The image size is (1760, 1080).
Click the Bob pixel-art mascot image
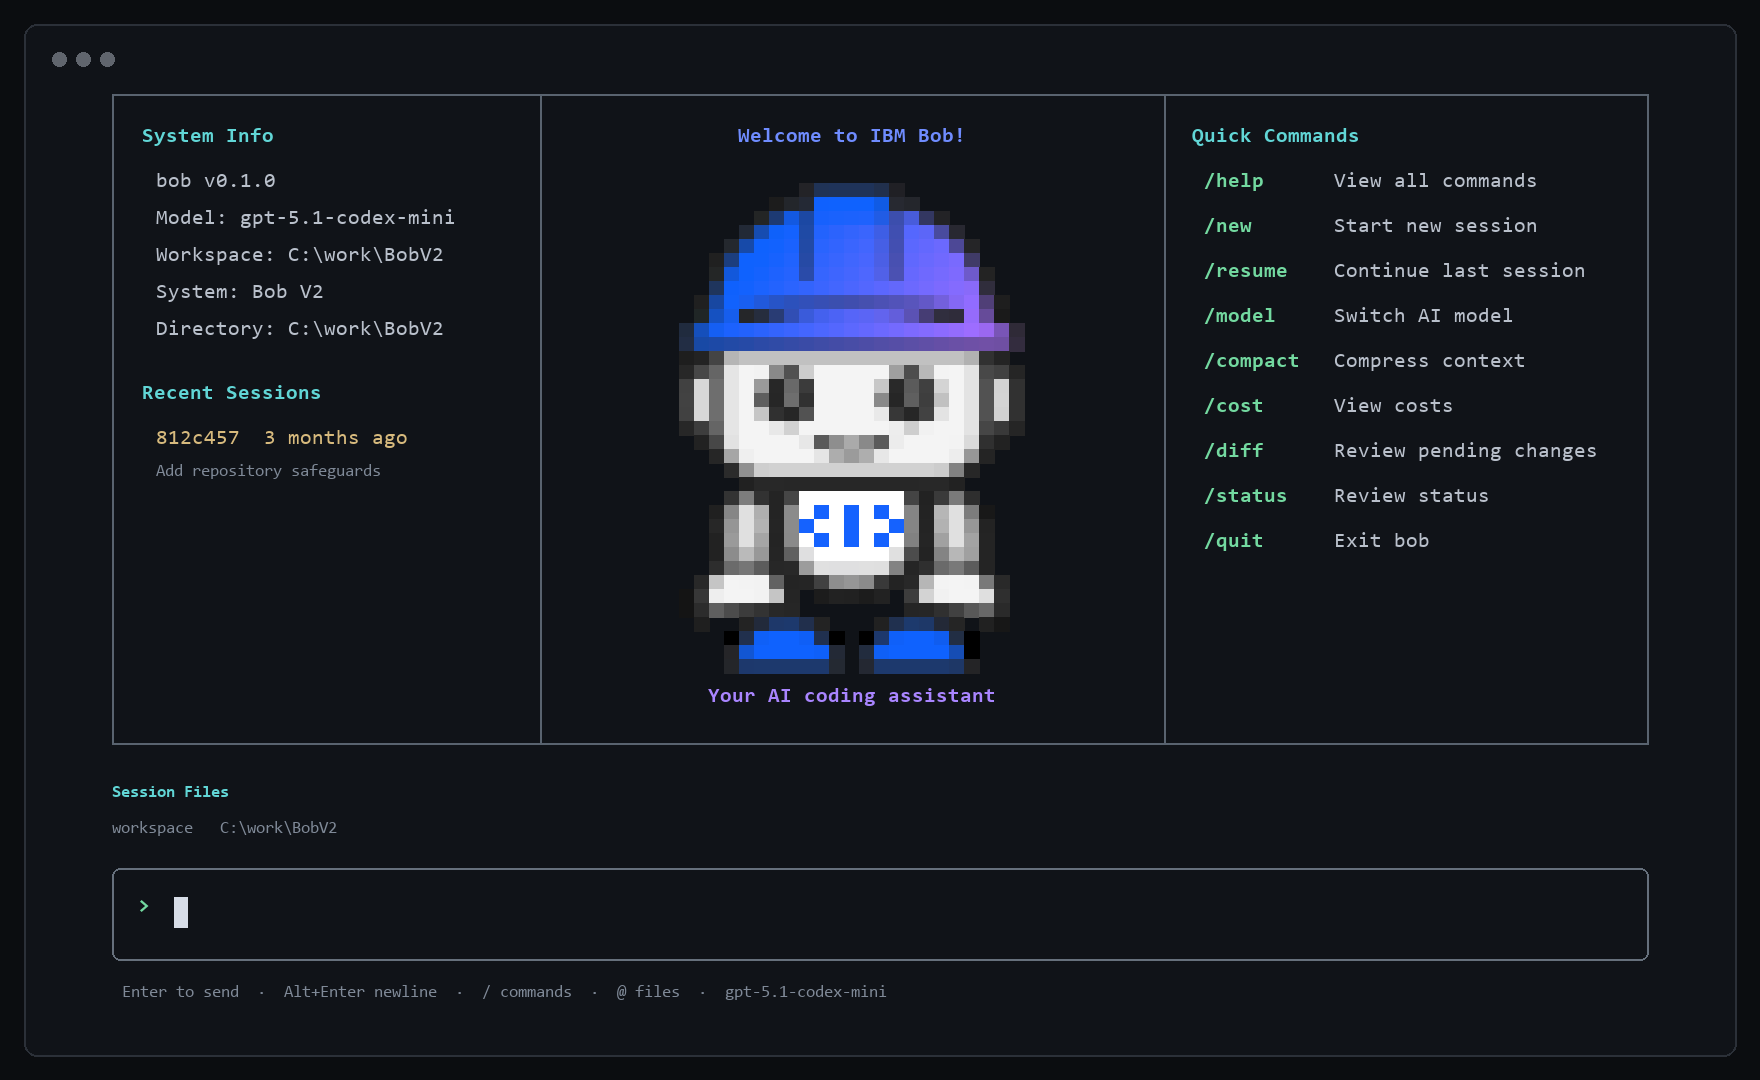(x=852, y=428)
